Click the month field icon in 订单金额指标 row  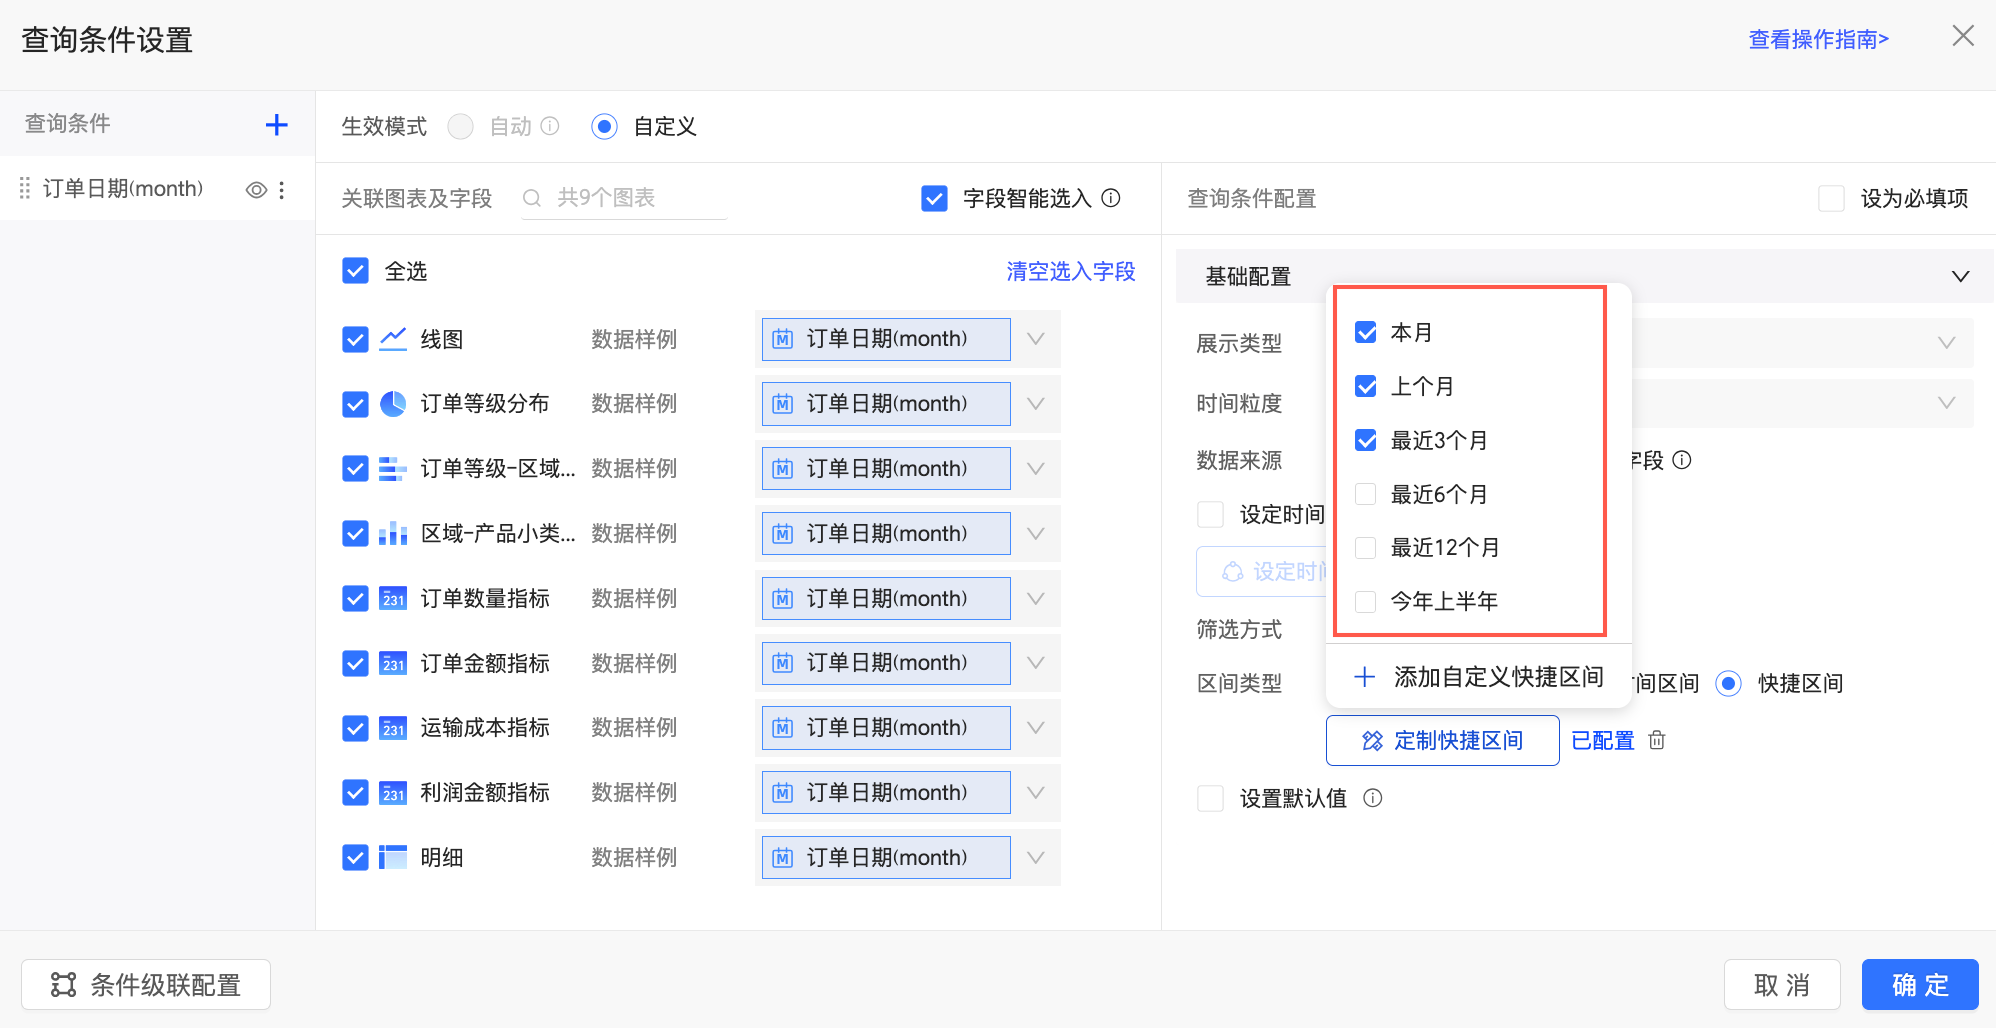[x=783, y=663]
